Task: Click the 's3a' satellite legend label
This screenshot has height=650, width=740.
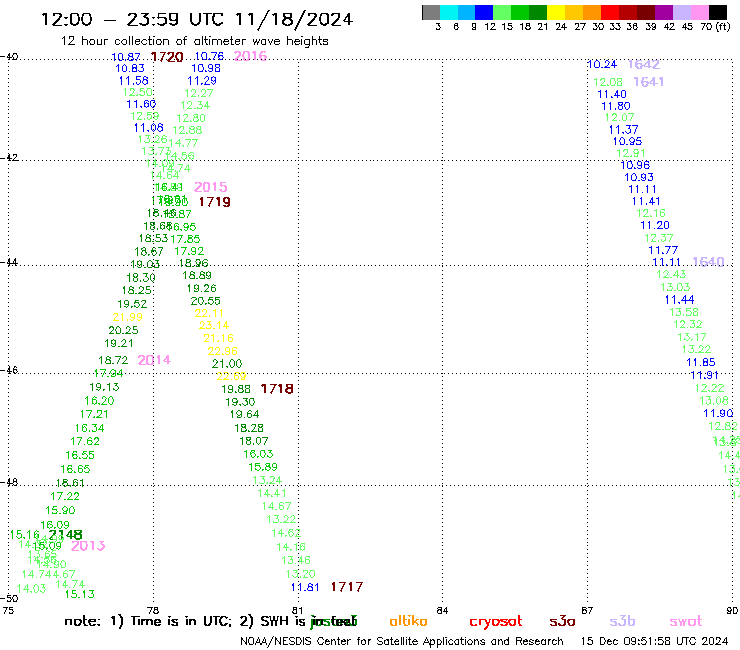Action: tap(562, 621)
